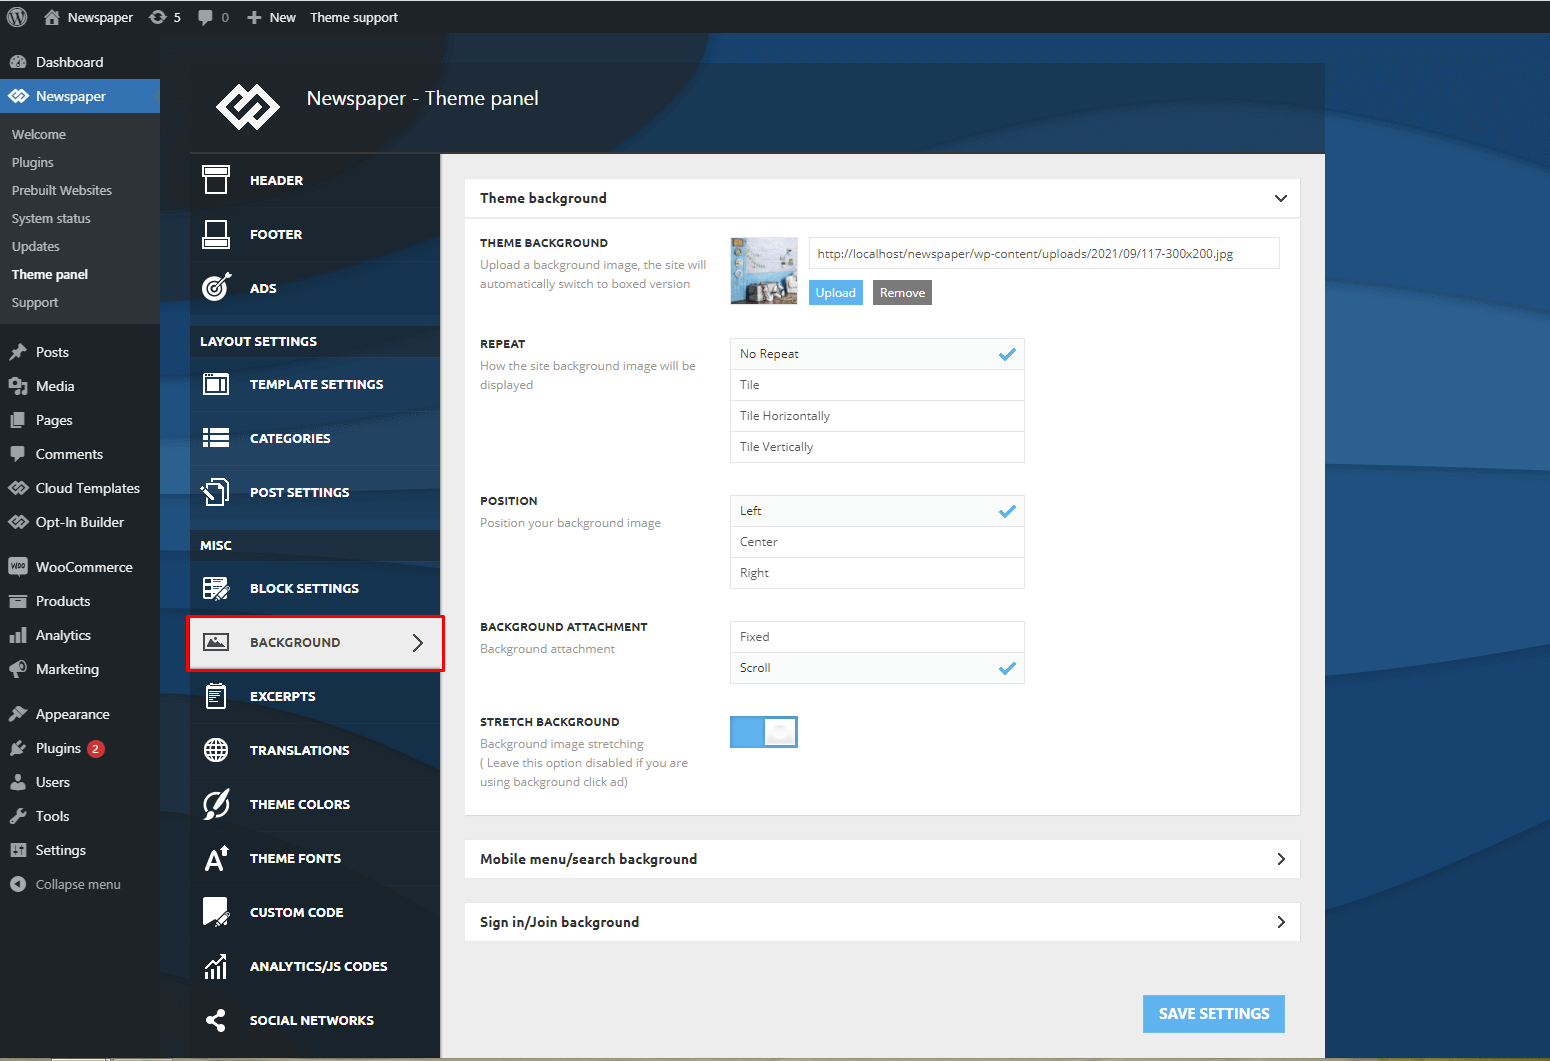The width and height of the screenshot is (1550, 1061).
Task: Open the Footer settings tab
Action: tap(315, 234)
